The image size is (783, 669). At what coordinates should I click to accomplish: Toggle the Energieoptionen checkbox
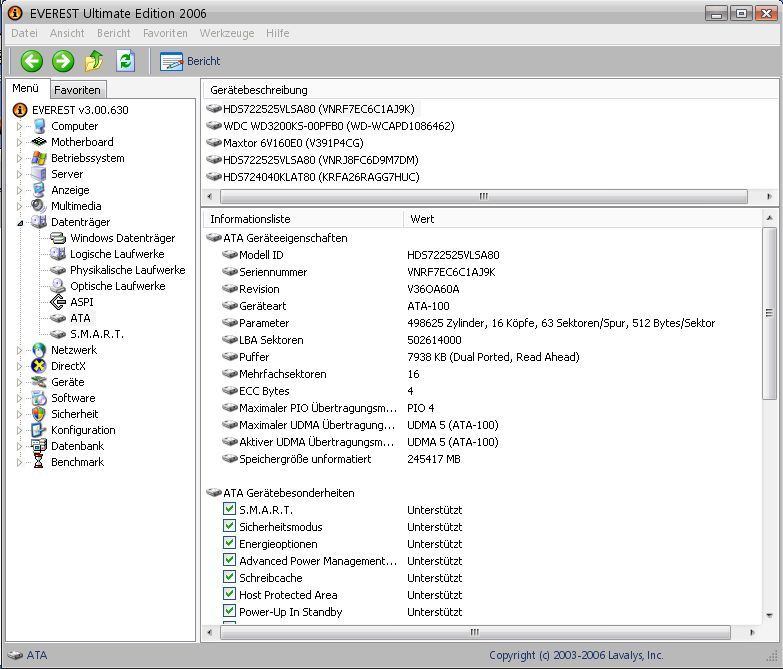[229, 543]
